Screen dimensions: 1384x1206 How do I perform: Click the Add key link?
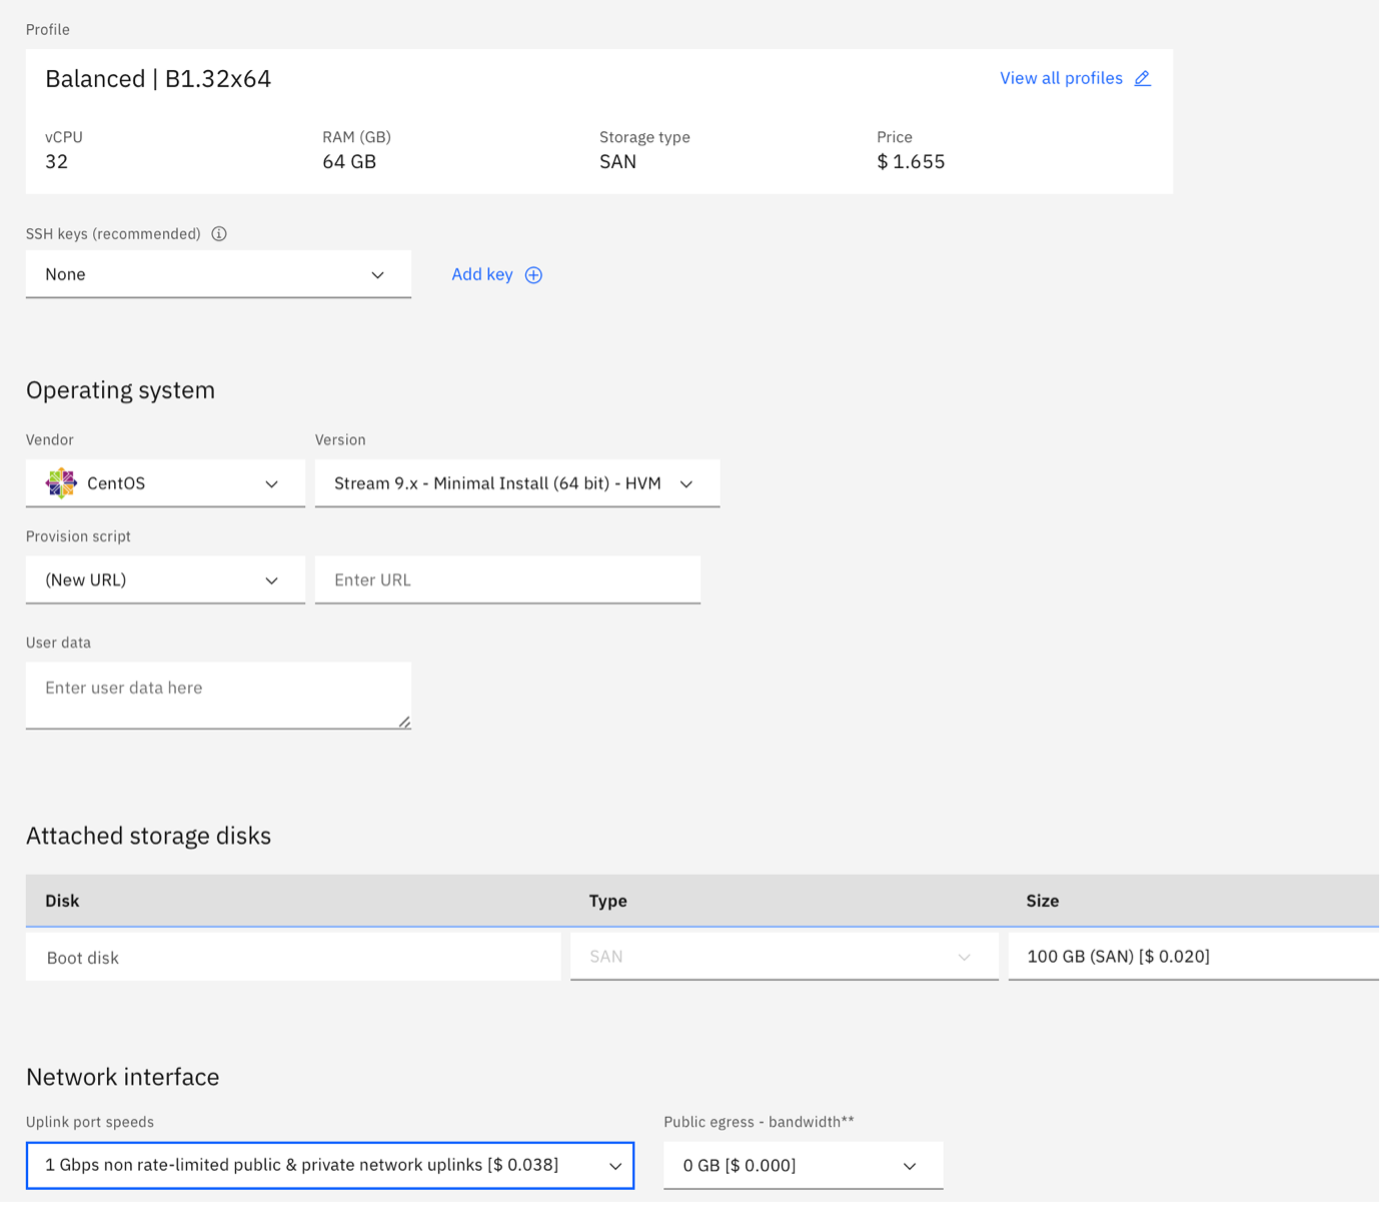(482, 275)
